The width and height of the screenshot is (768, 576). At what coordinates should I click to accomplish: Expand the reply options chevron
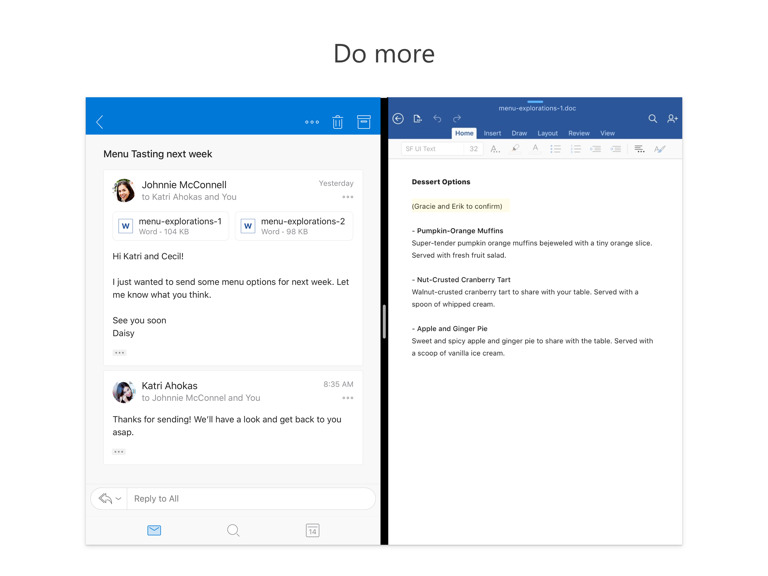pyautogui.click(x=118, y=498)
